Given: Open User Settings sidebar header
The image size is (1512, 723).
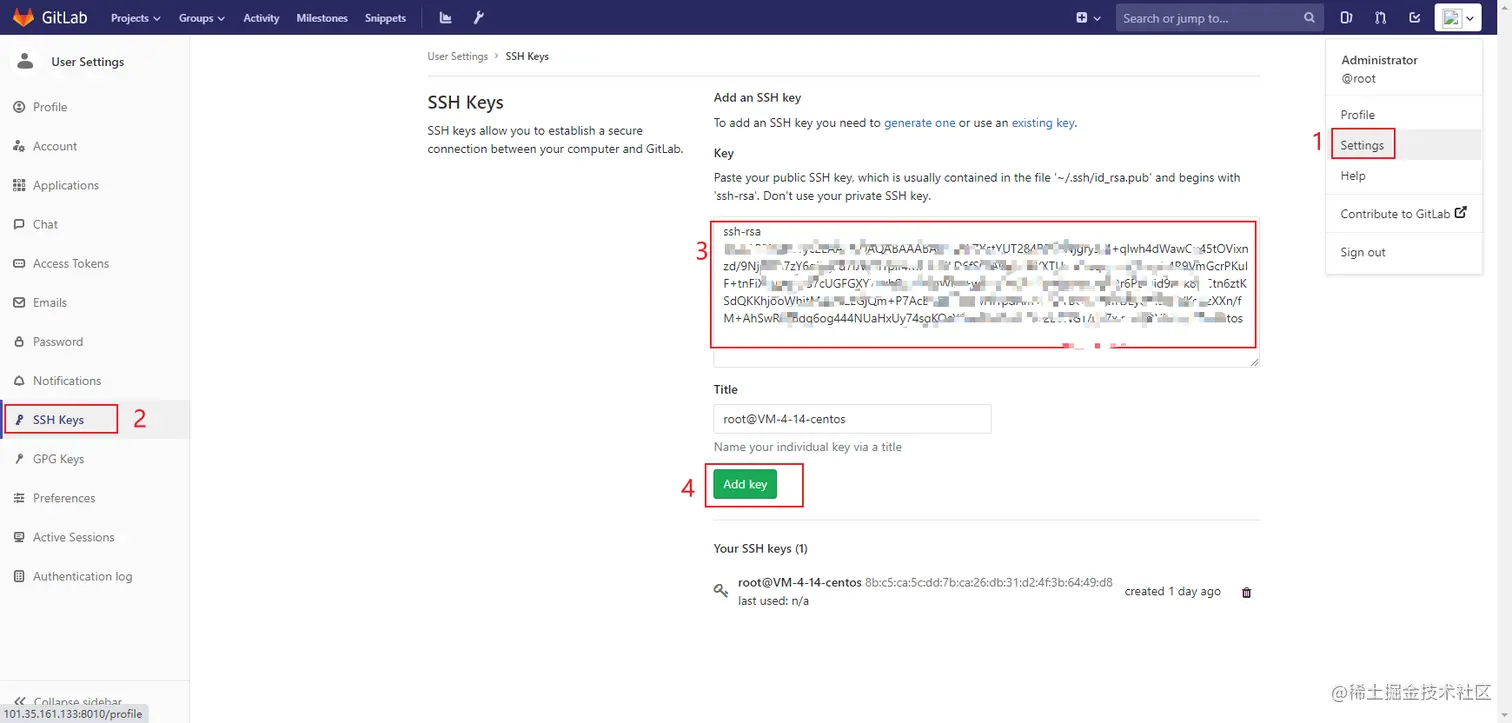Looking at the screenshot, I should (x=87, y=62).
